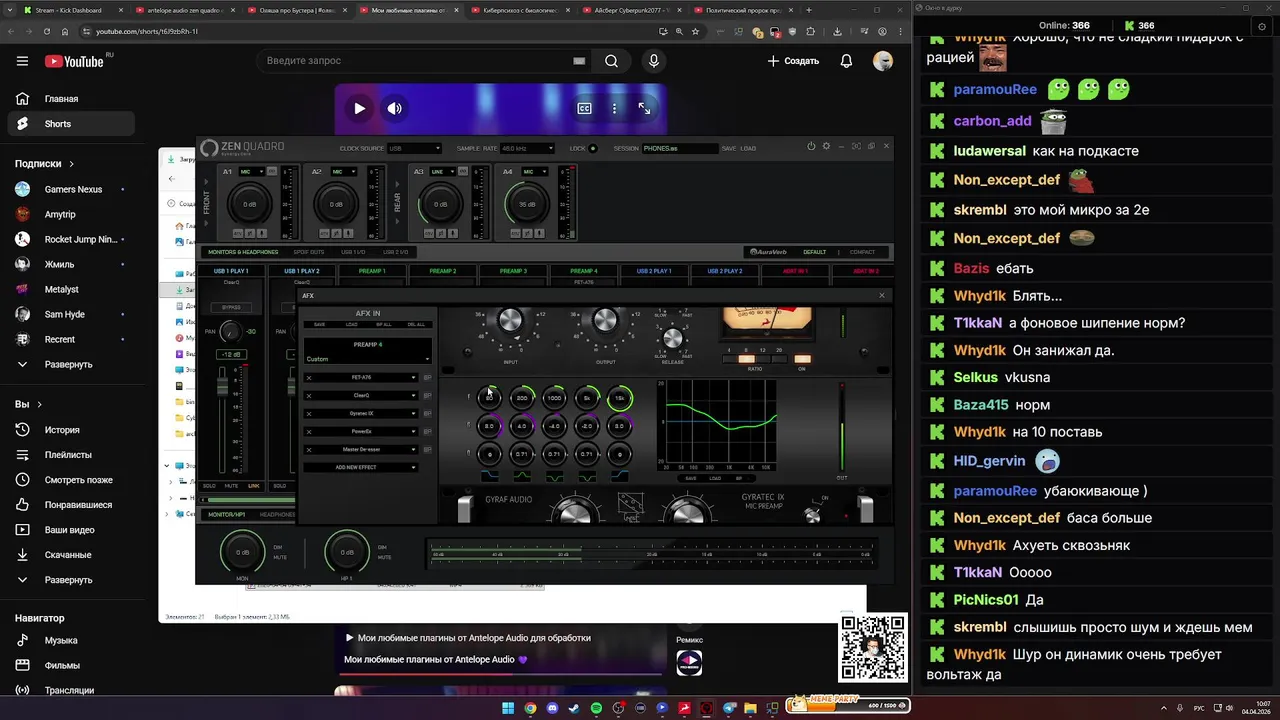Click the YouTube search magnifier button
The image size is (1280, 720).
tap(611, 61)
